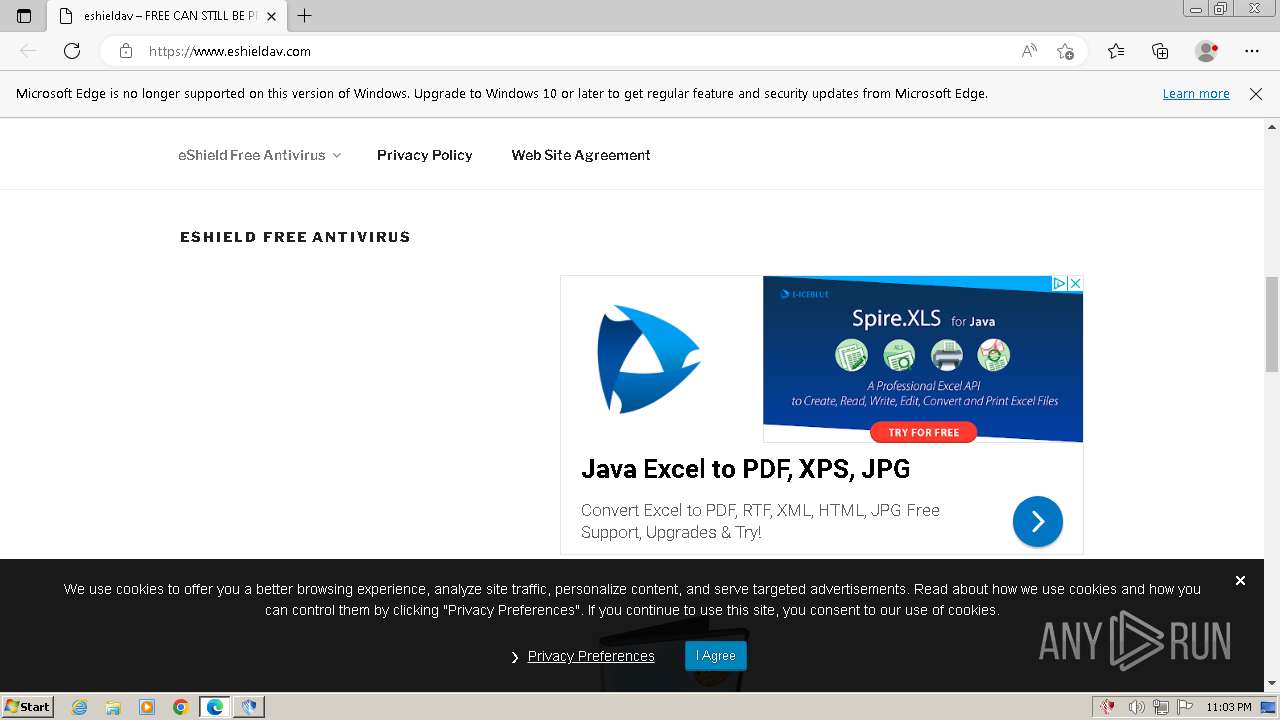Click the browser refresh icon

pos(72,51)
